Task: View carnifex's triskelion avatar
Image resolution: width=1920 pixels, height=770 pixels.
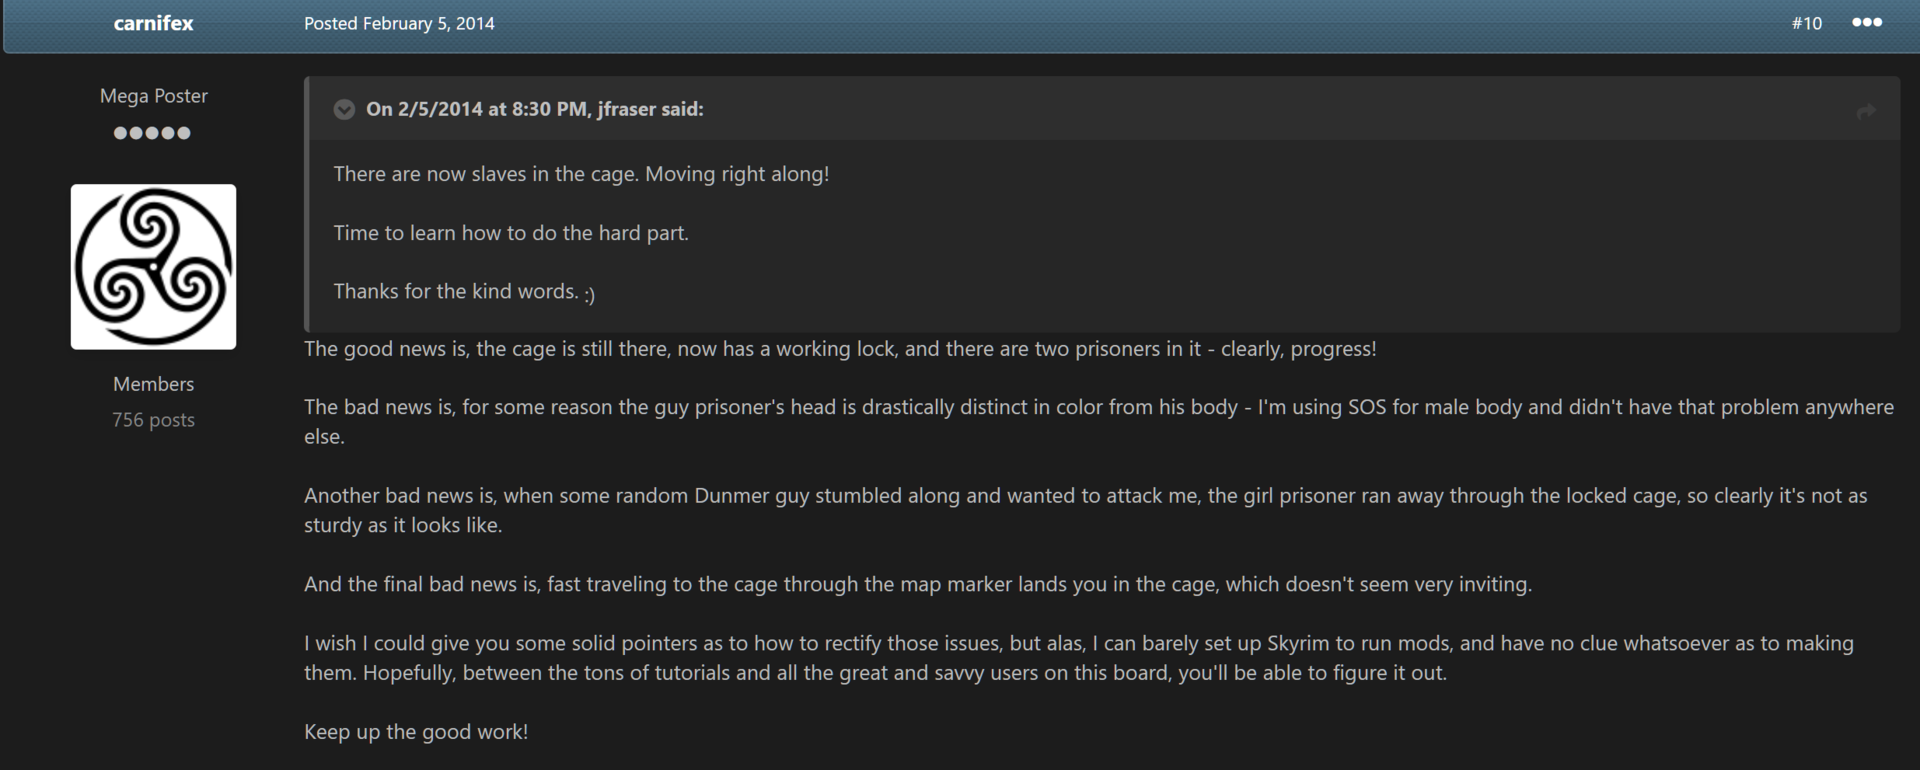Action: point(153,267)
